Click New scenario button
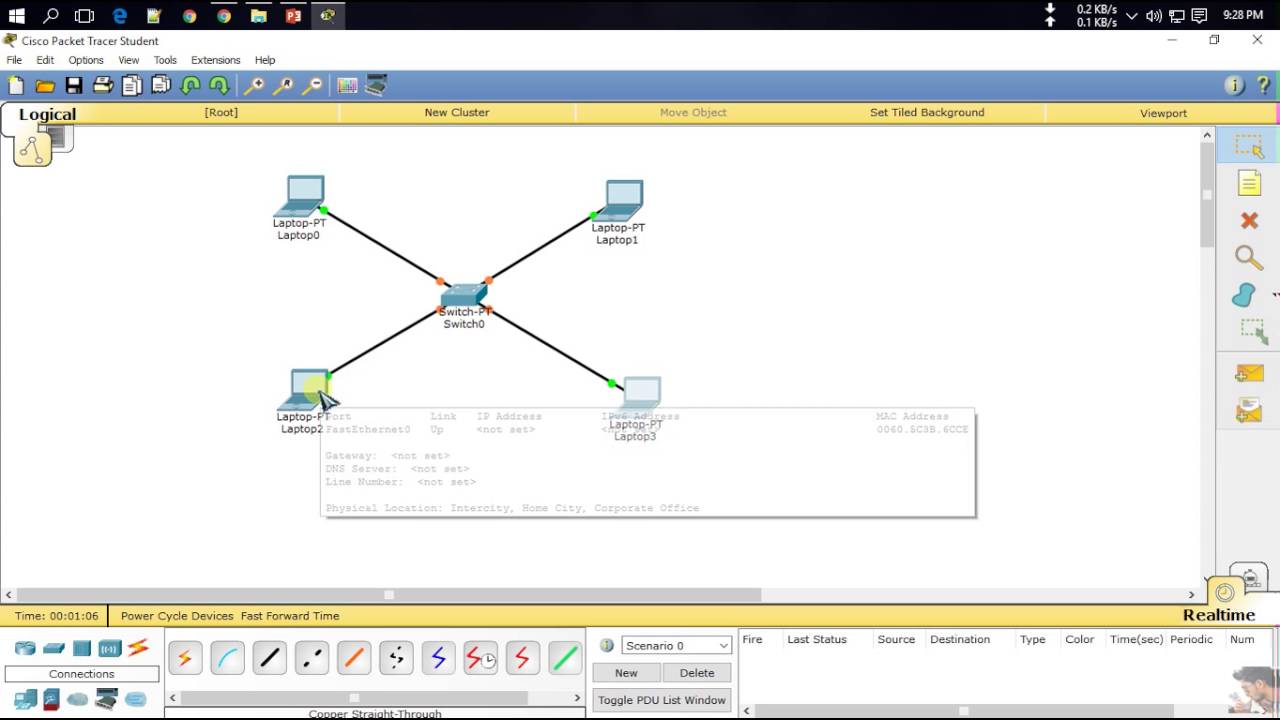1280x720 pixels. click(x=626, y=673)
